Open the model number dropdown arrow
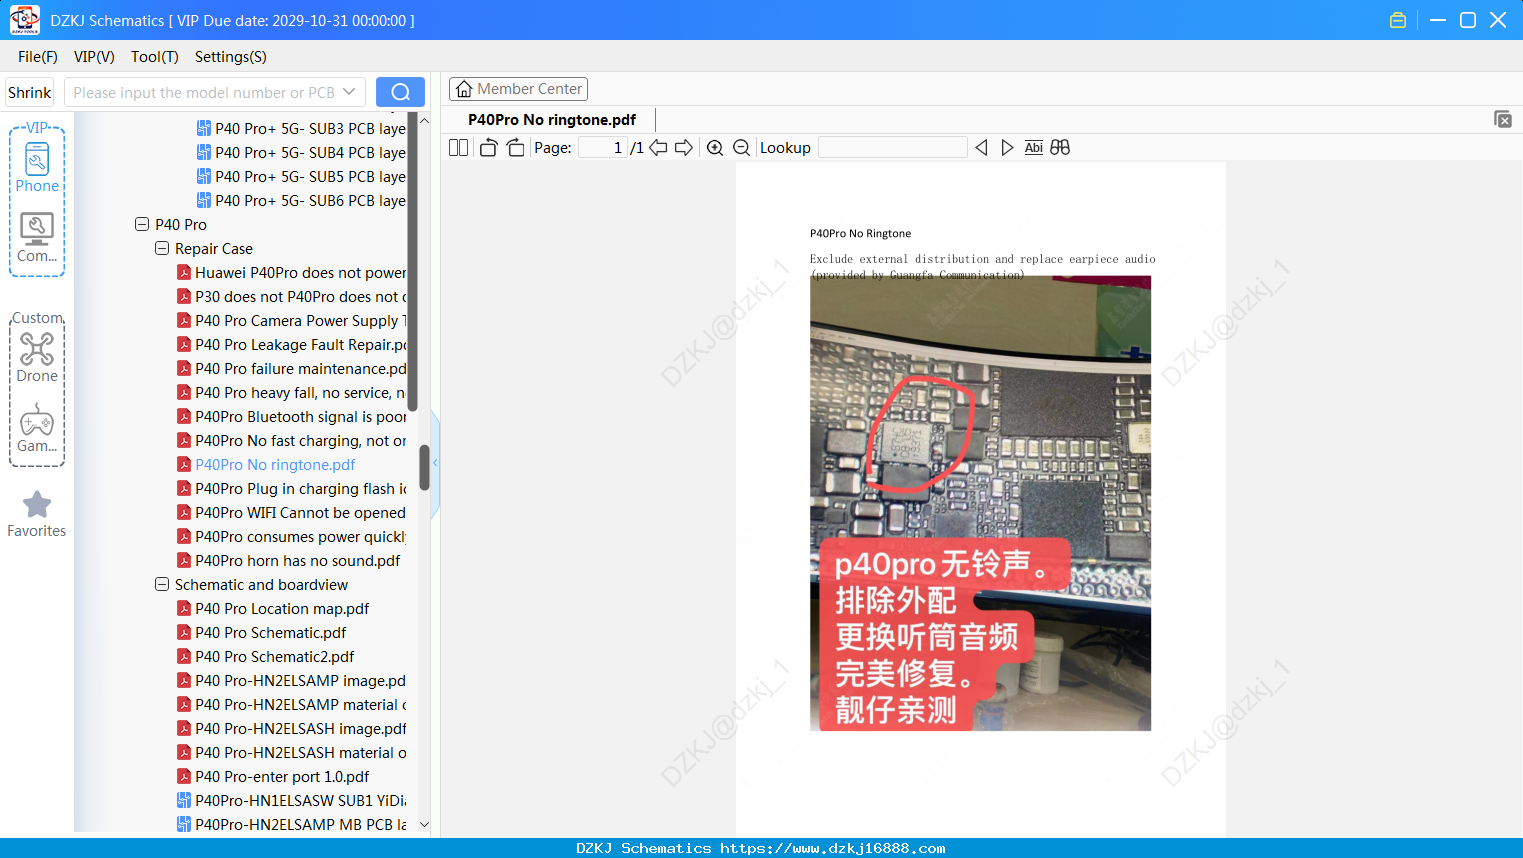The image size is (1523, 858). click(x=349, y=92)
